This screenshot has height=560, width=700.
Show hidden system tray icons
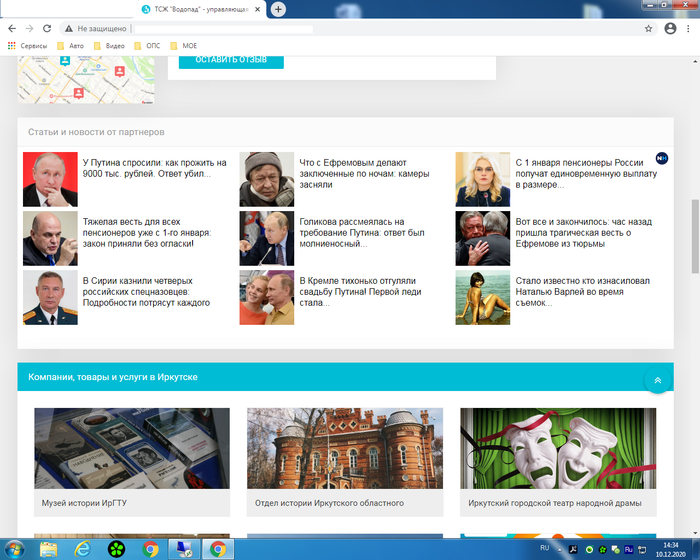coord(559,549)
